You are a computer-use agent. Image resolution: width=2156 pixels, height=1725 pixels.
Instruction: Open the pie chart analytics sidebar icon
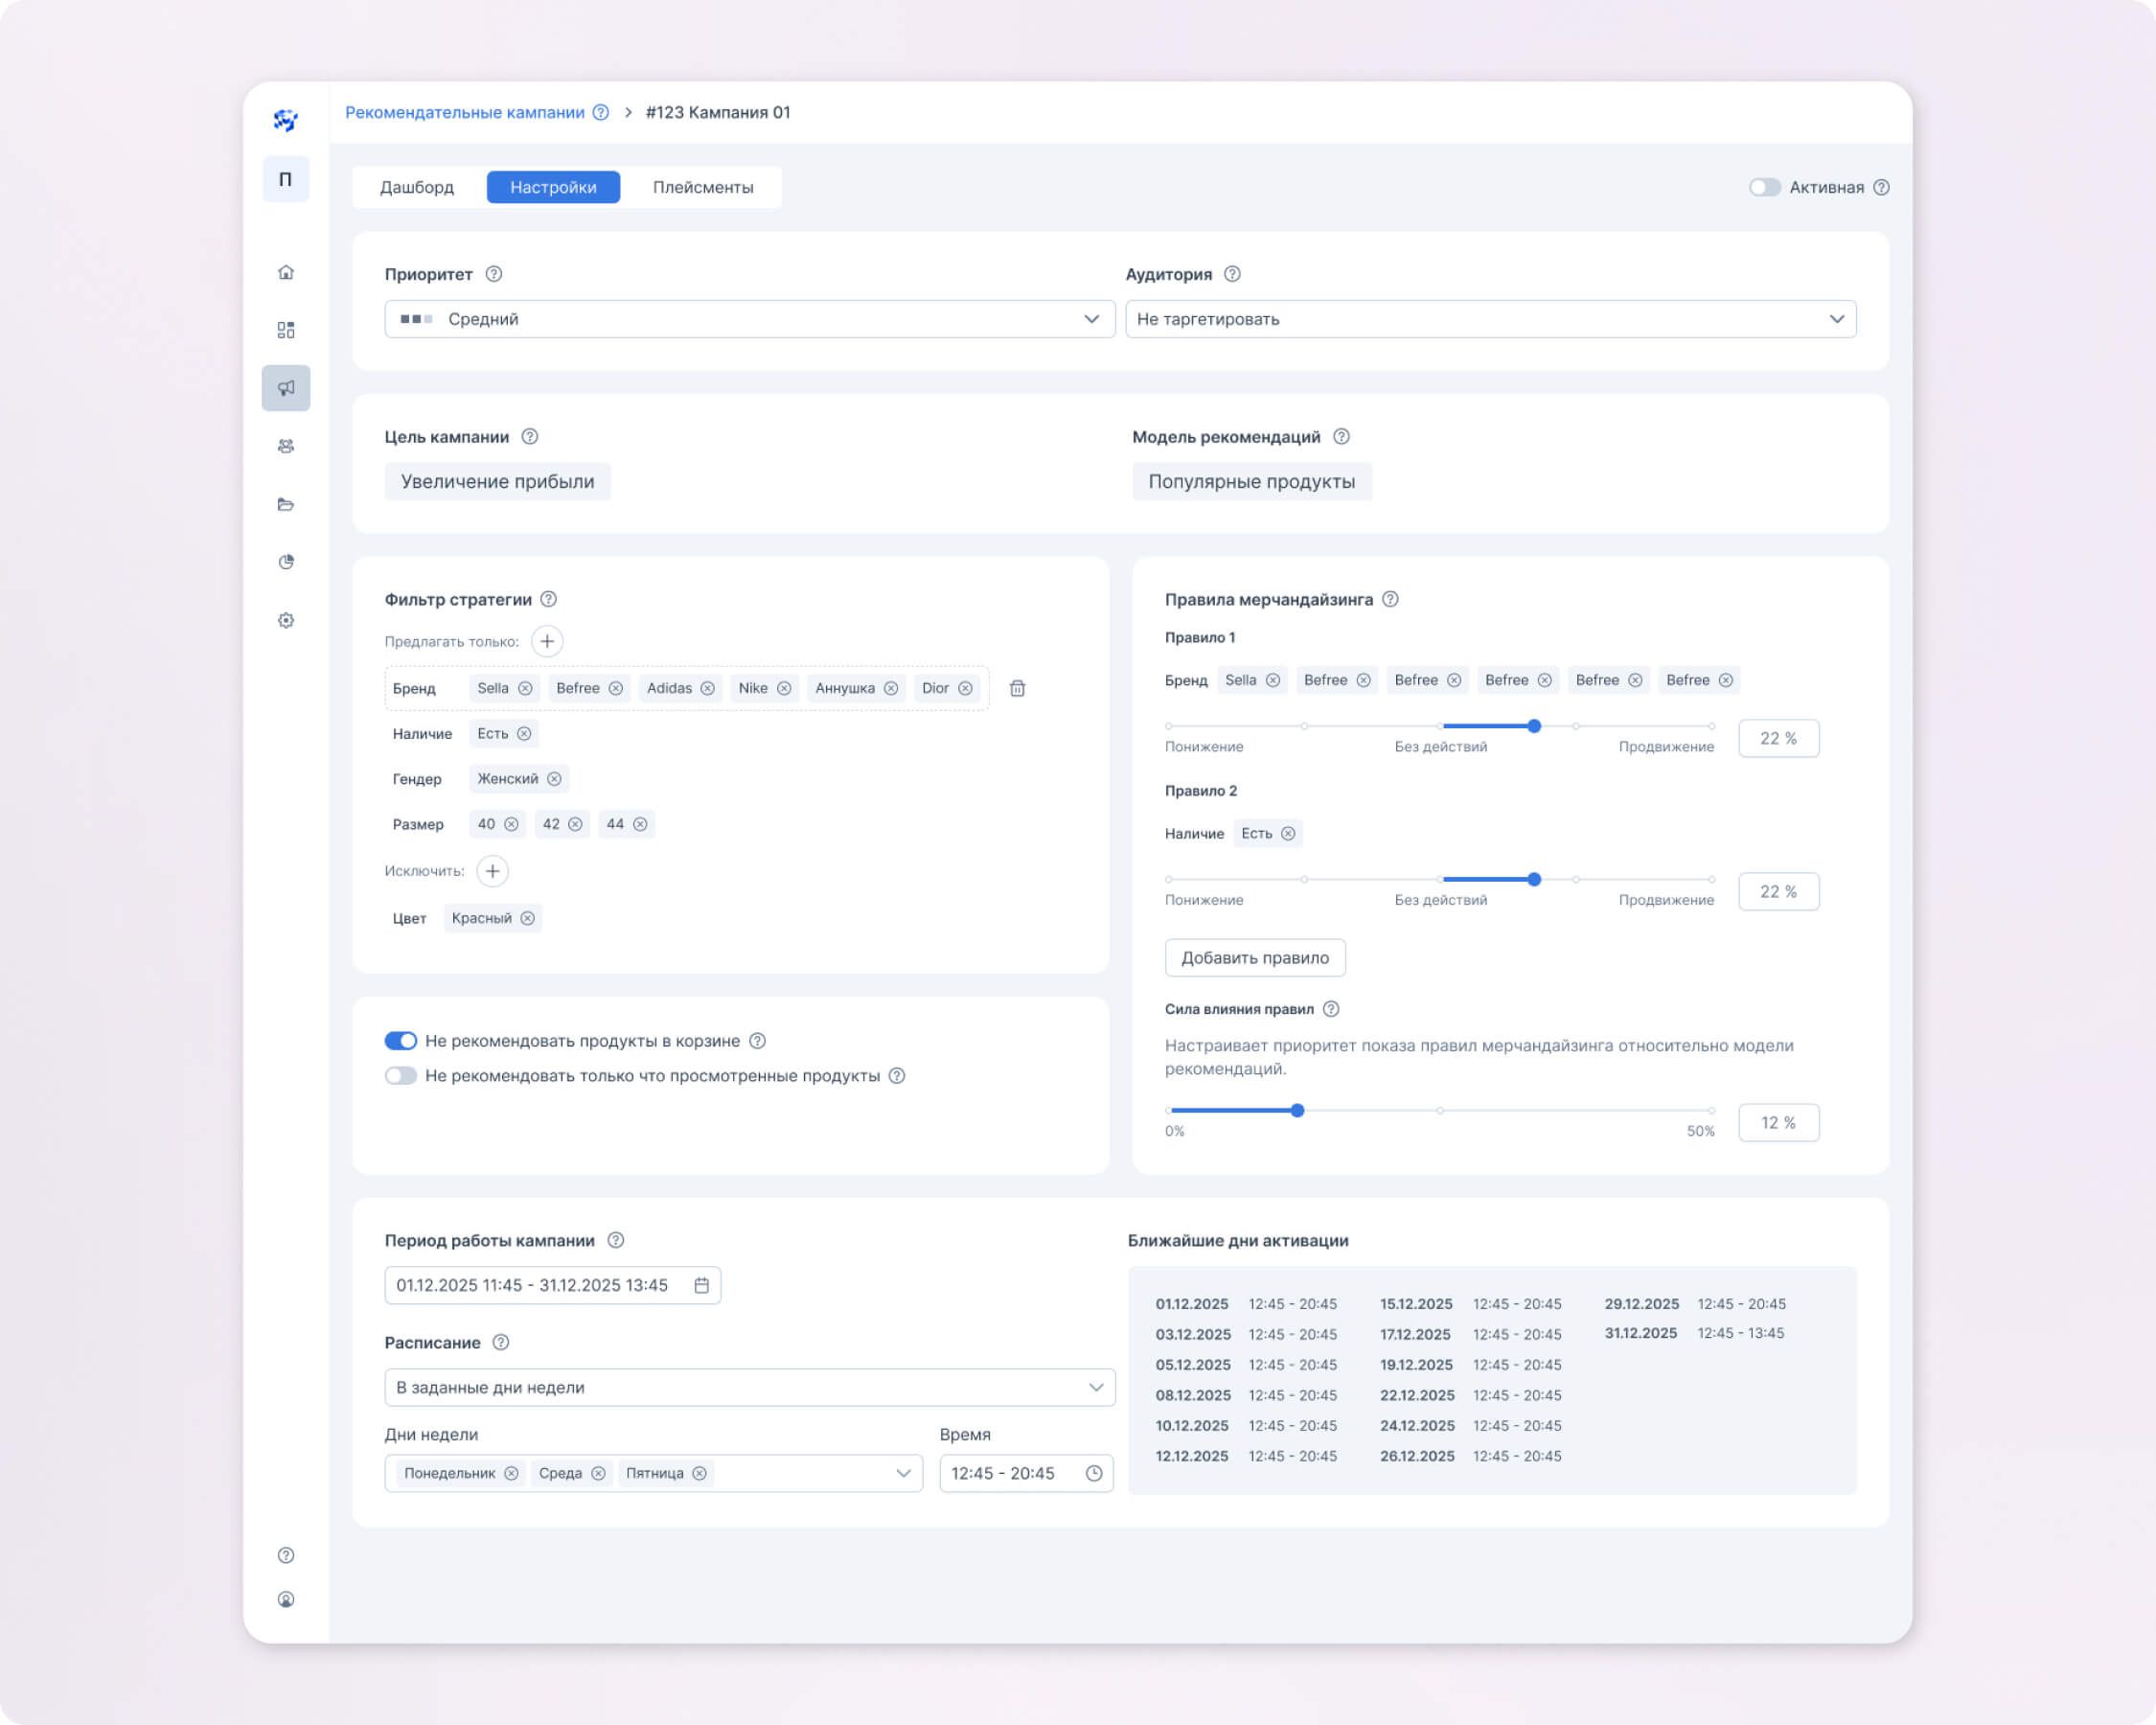tap(286, 562)
